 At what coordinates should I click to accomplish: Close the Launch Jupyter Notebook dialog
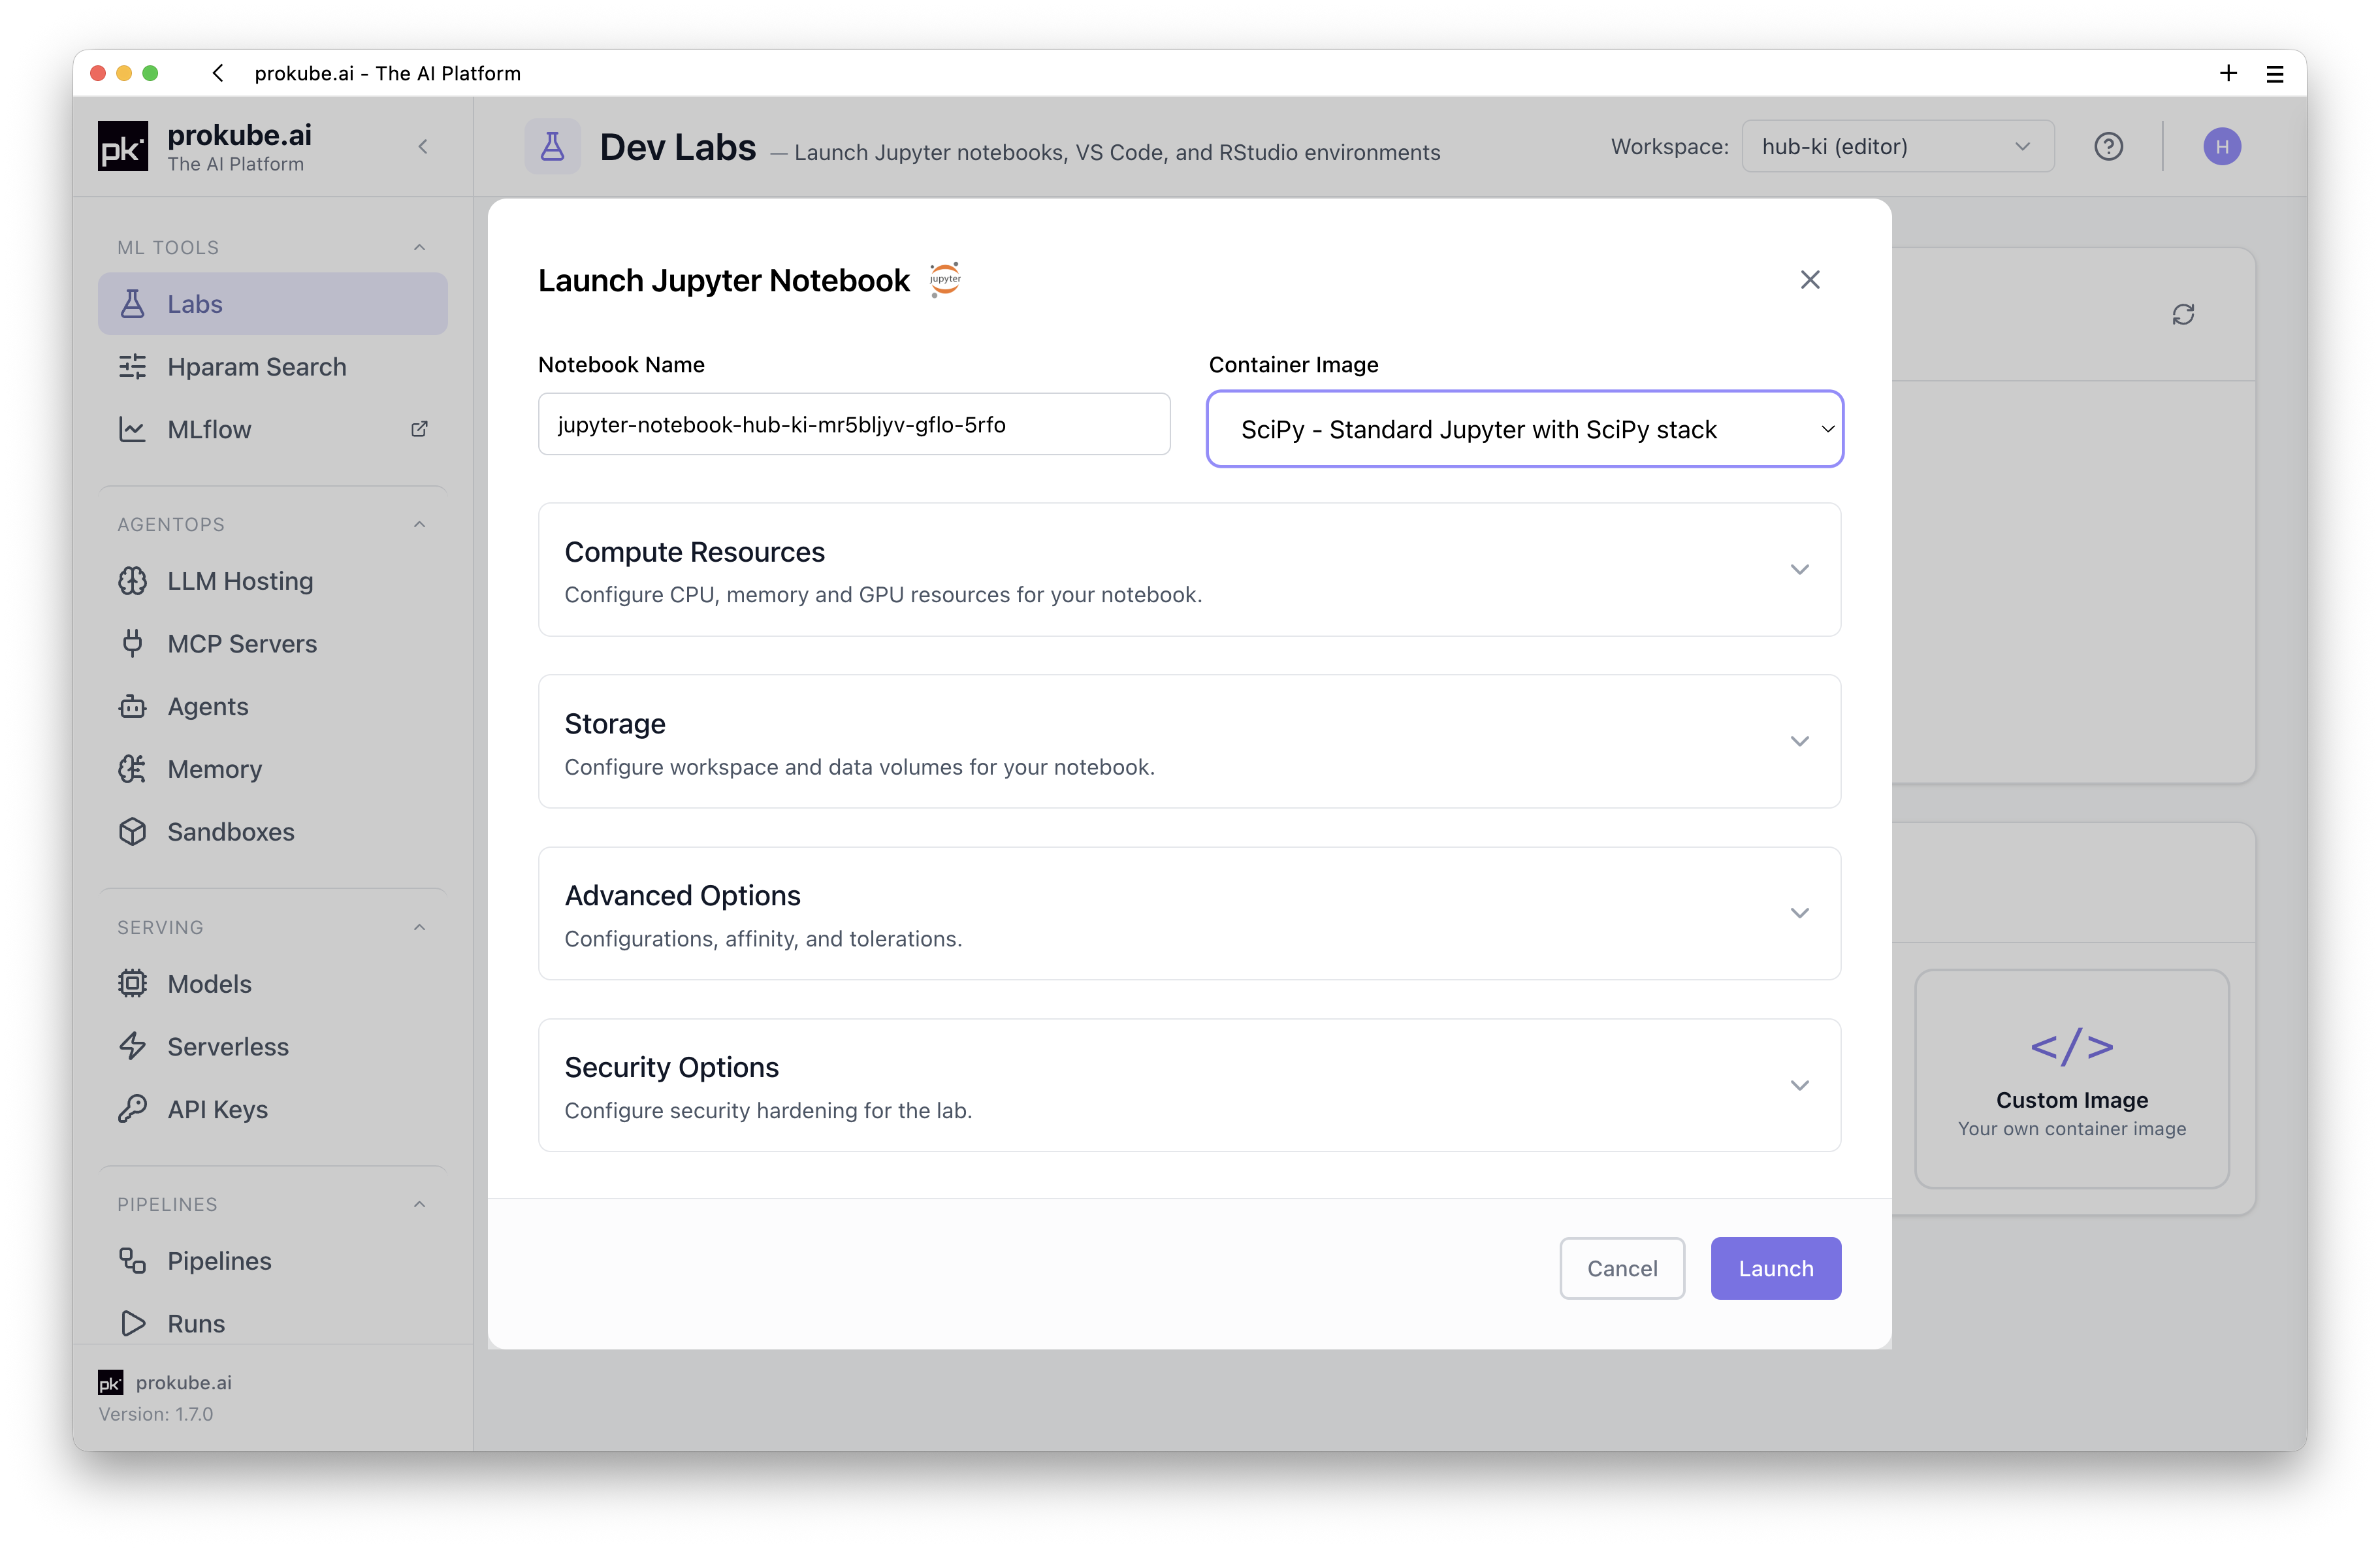click(x=1809, y=280)
